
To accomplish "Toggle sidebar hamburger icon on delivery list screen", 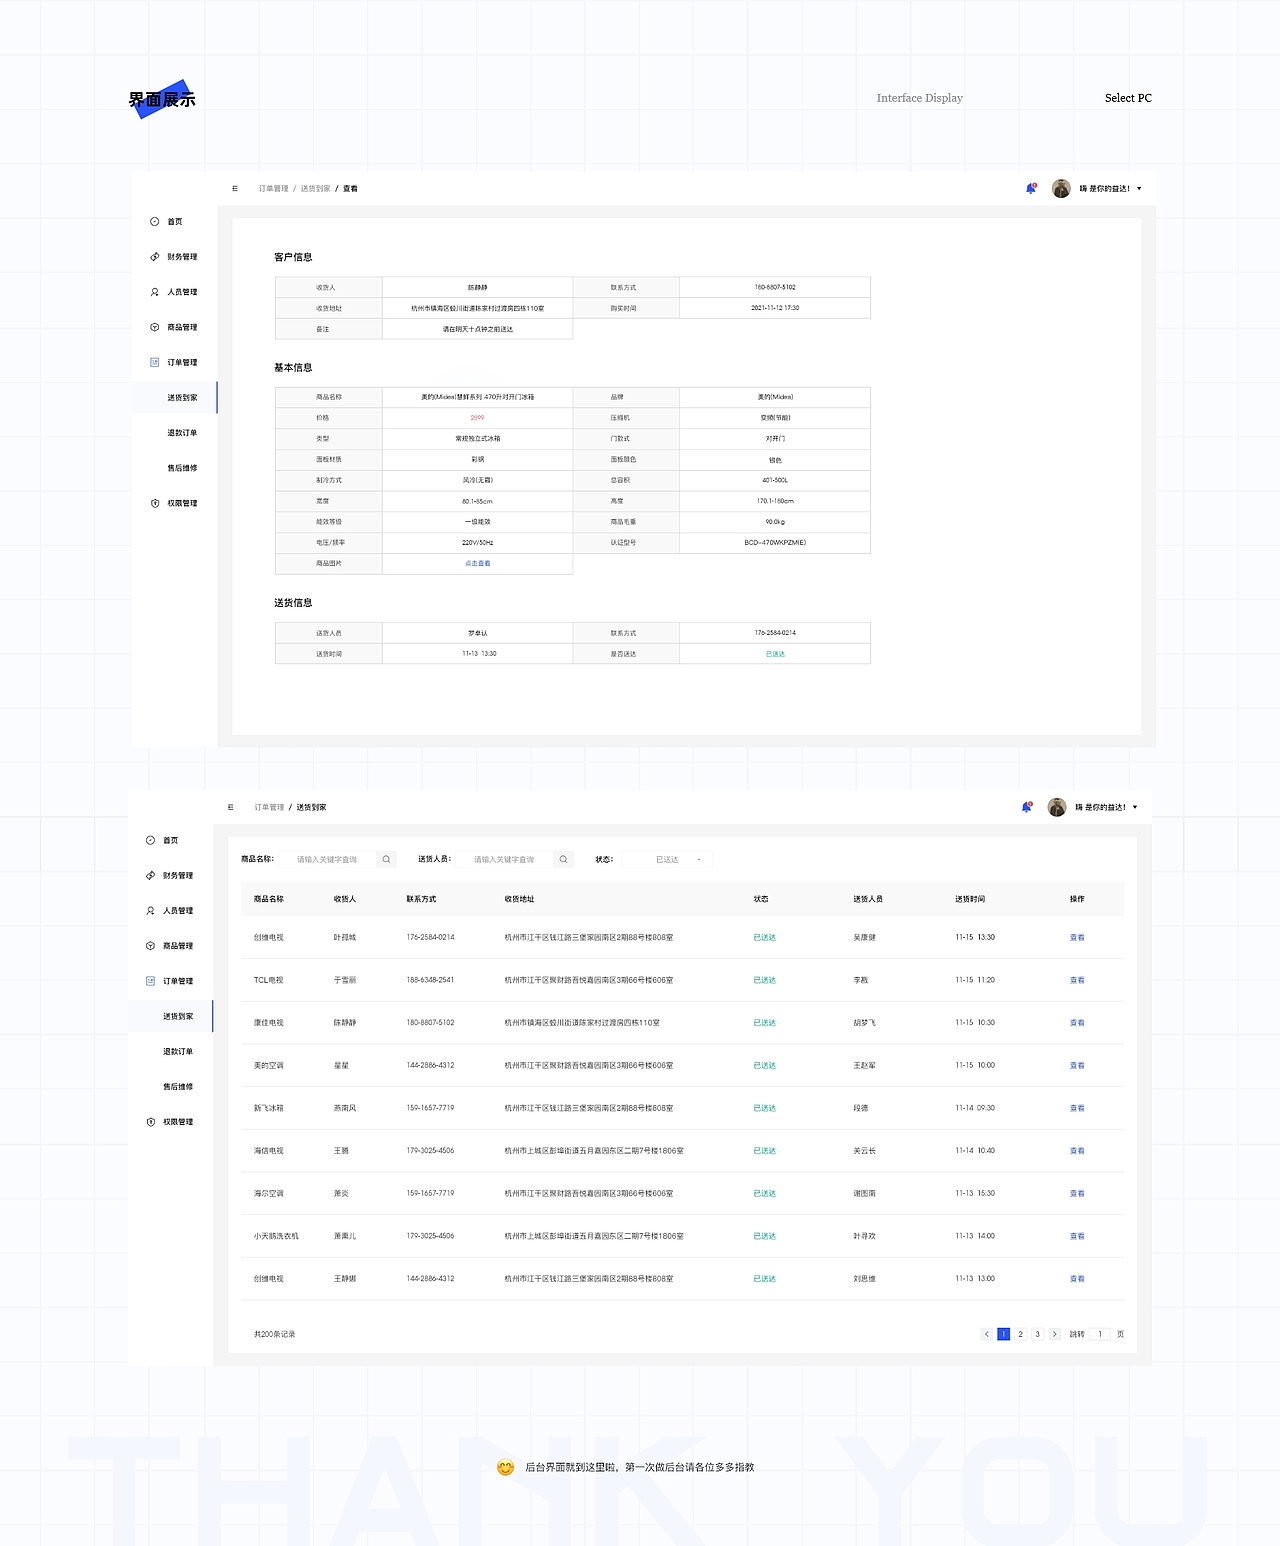I will click(x=231, y=807).
